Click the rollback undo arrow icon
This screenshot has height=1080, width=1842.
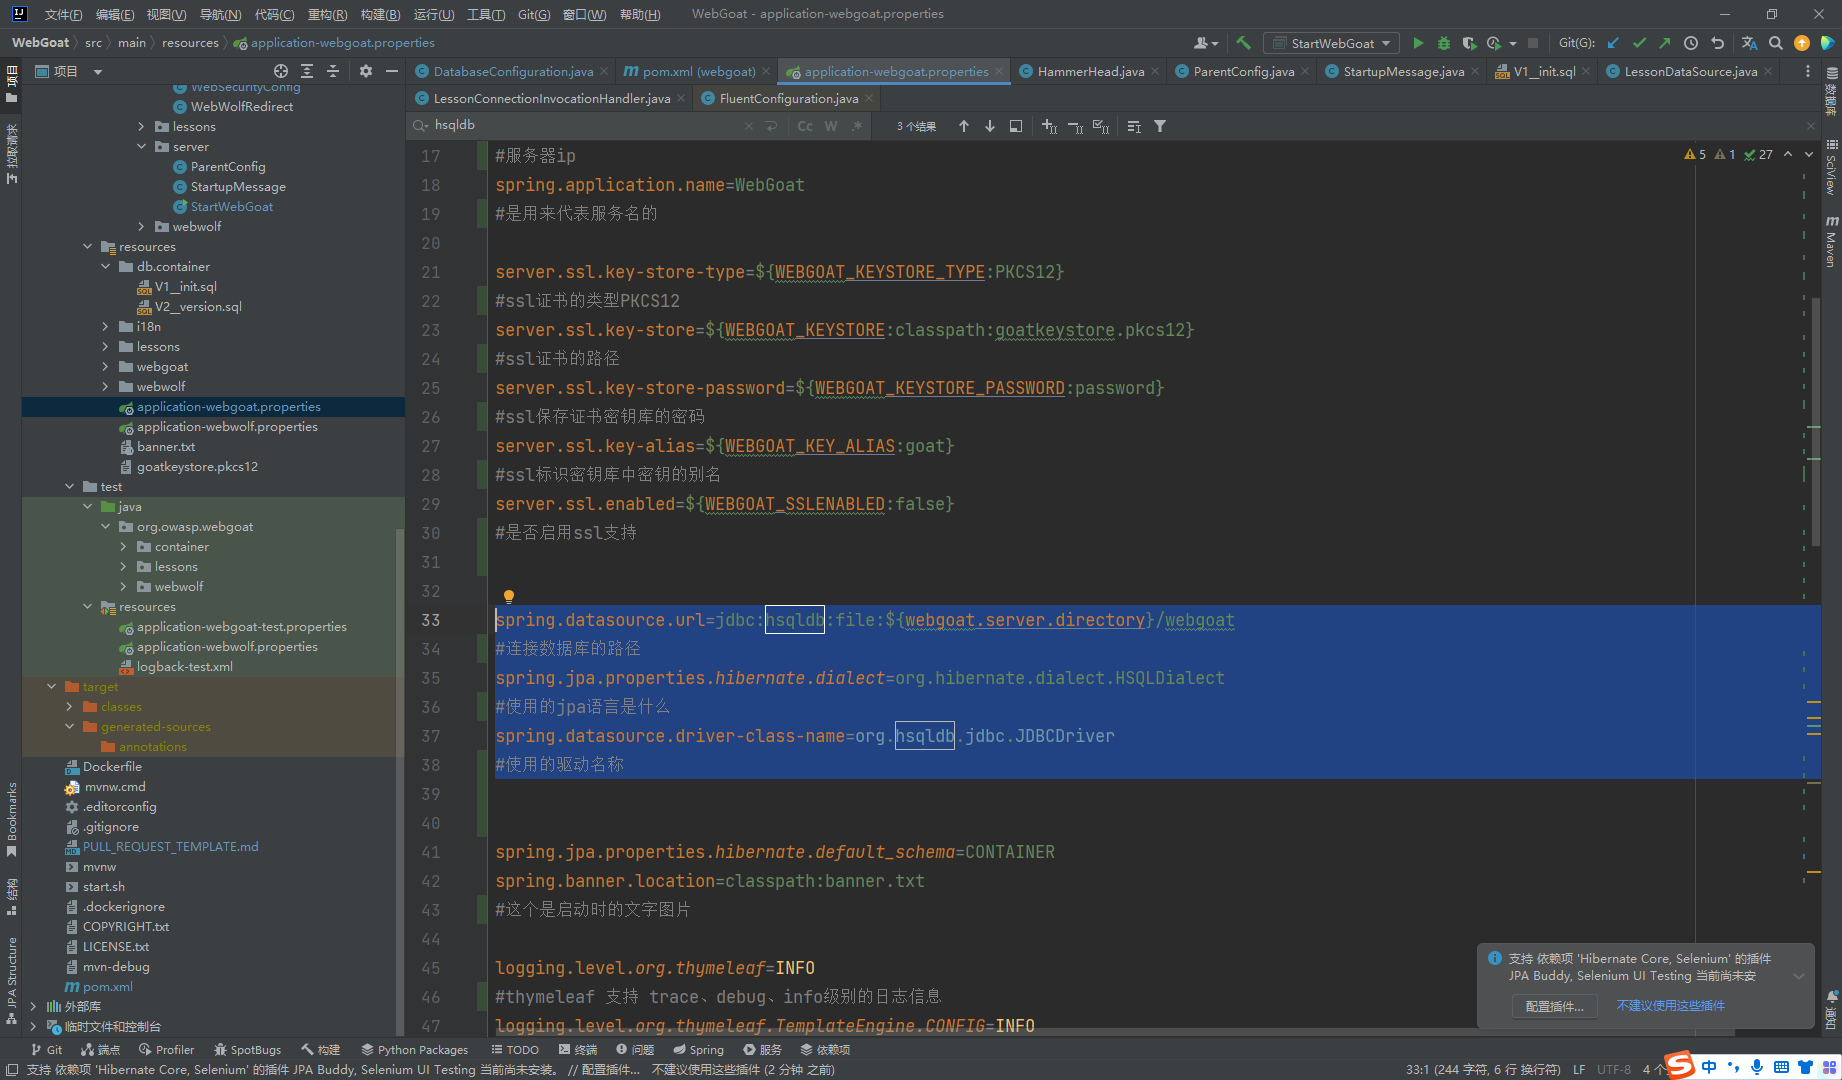pos(1717,43)
